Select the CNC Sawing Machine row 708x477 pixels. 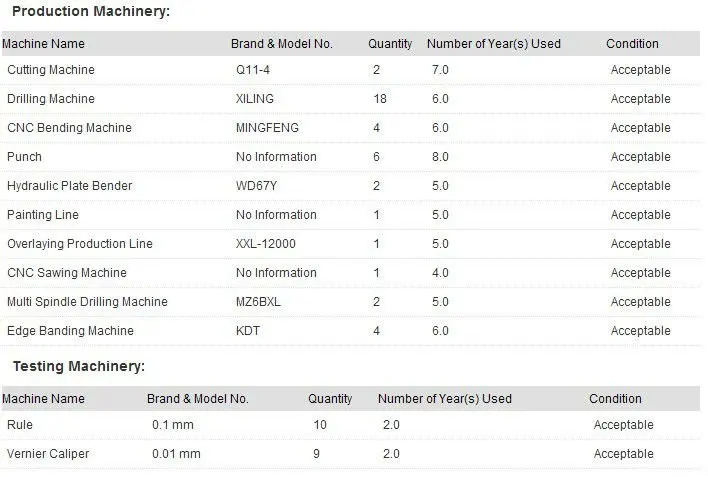coord(67,273)
